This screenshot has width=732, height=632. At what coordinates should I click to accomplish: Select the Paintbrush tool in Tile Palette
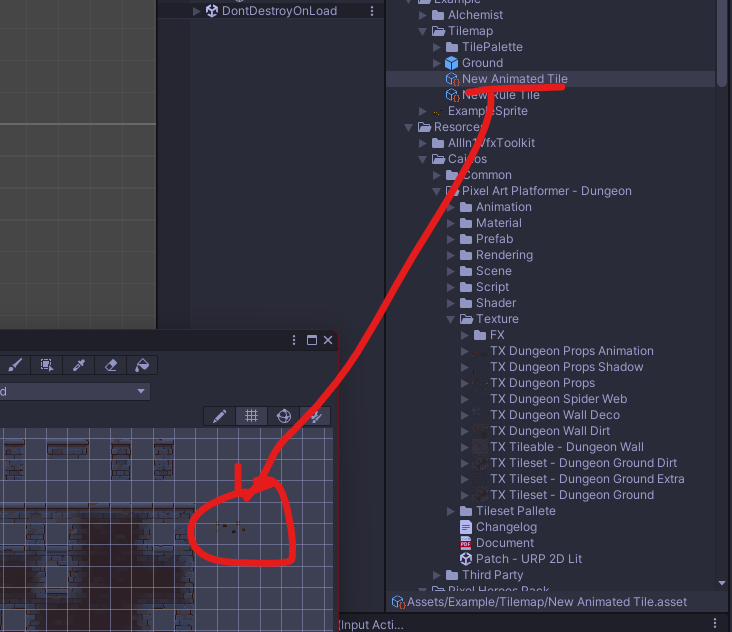click(15, 365)
